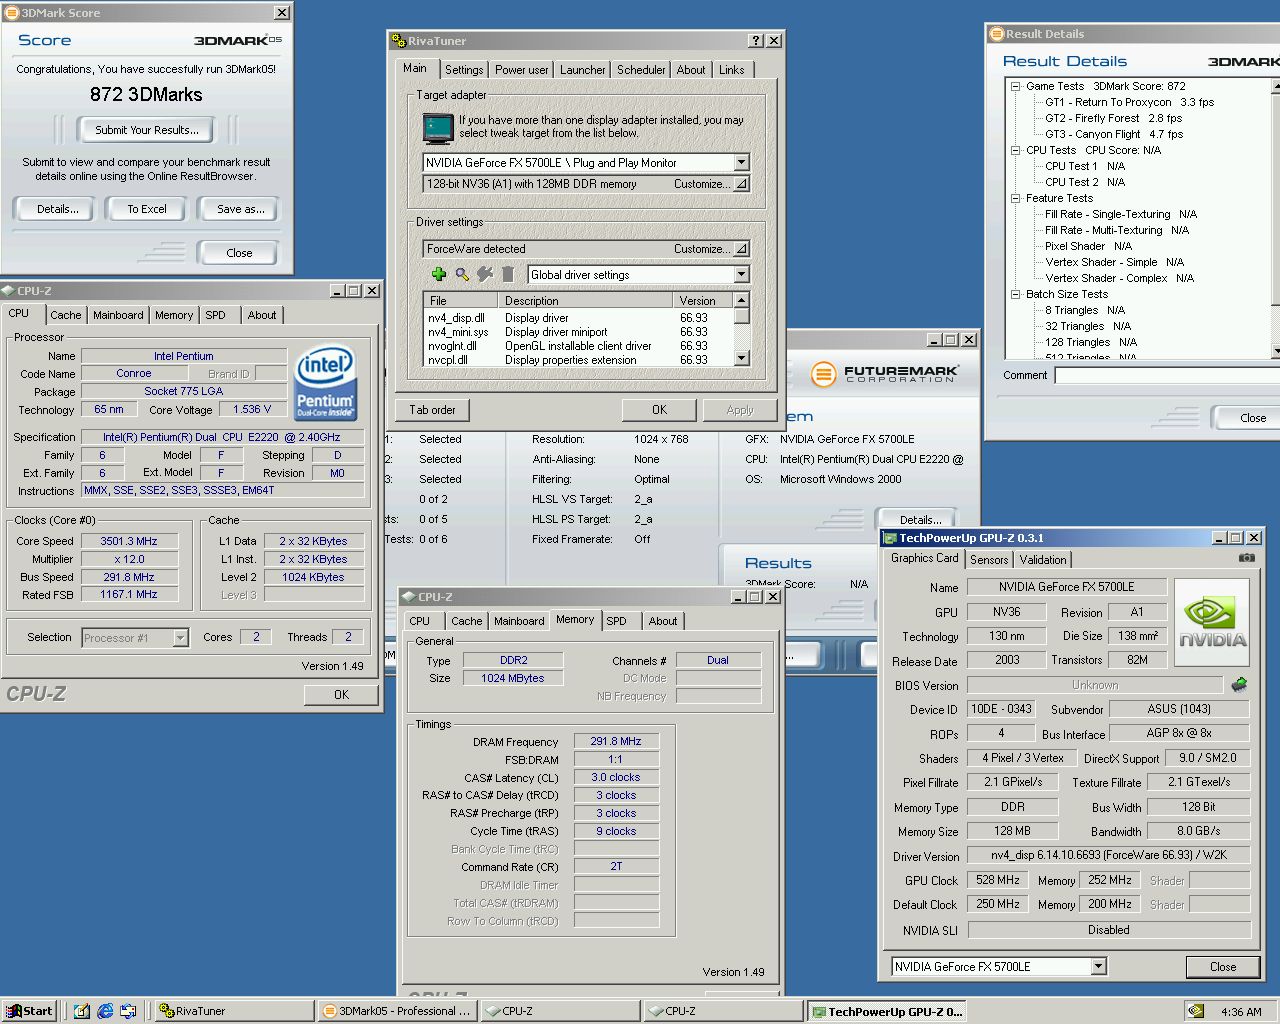Open Mainboard tab in CPU-Z processor window
The image size is (1280, 1024).
click(118, 315)
